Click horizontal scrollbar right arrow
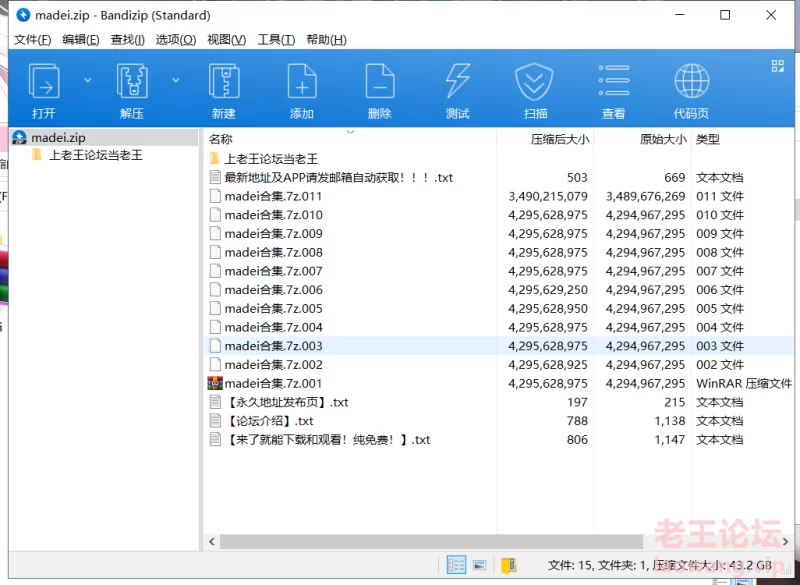The image size is (800, 585). point(785,542)
